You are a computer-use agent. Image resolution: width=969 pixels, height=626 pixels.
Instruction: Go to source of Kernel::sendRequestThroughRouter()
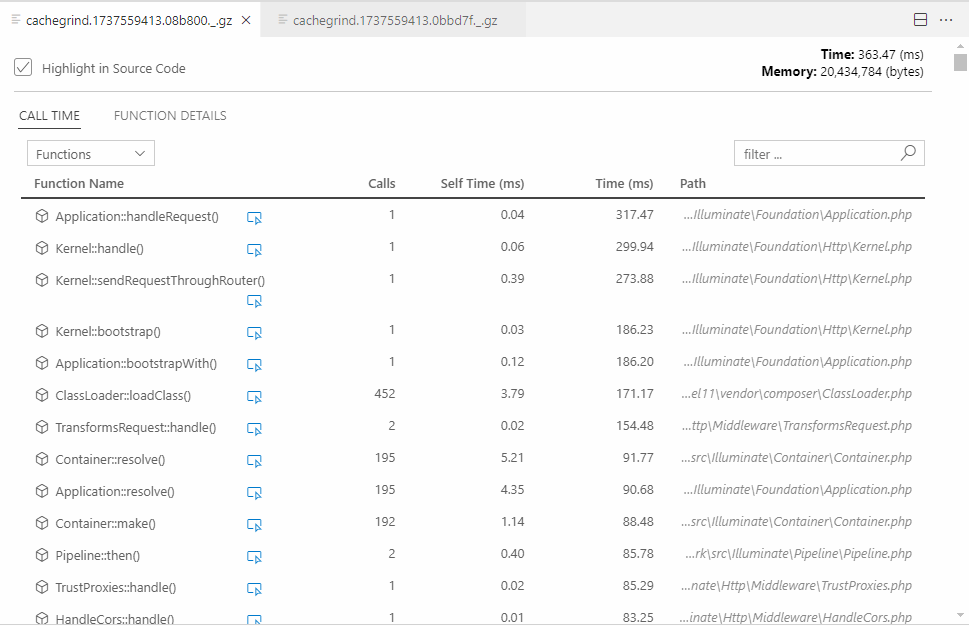click(x=254, y=301)
